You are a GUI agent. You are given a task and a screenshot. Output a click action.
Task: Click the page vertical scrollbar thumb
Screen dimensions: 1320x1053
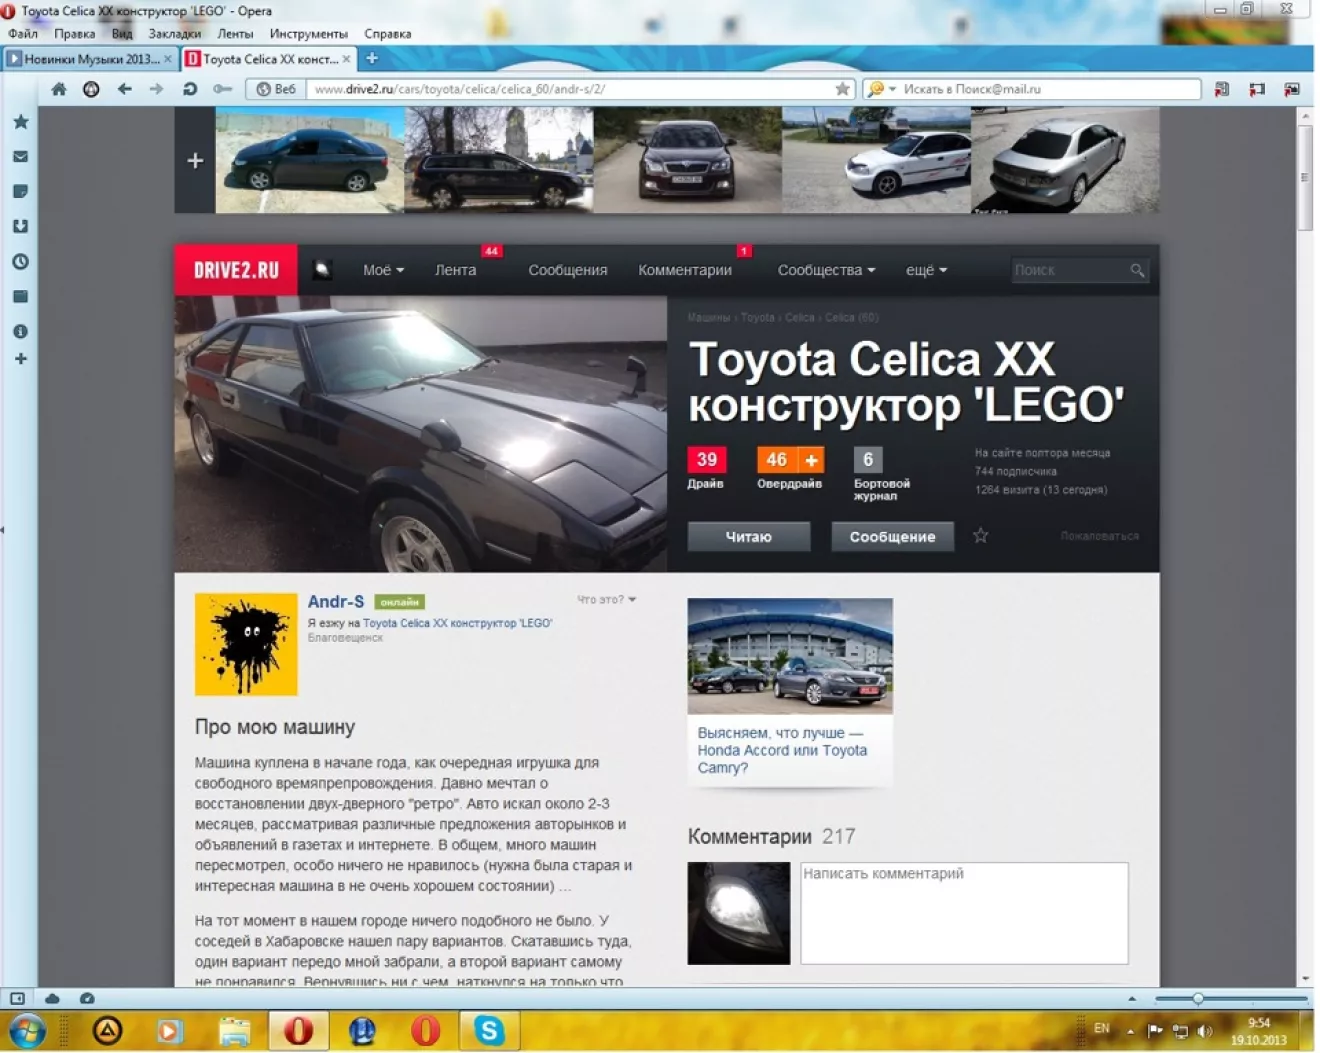[x=1304, y=178]
